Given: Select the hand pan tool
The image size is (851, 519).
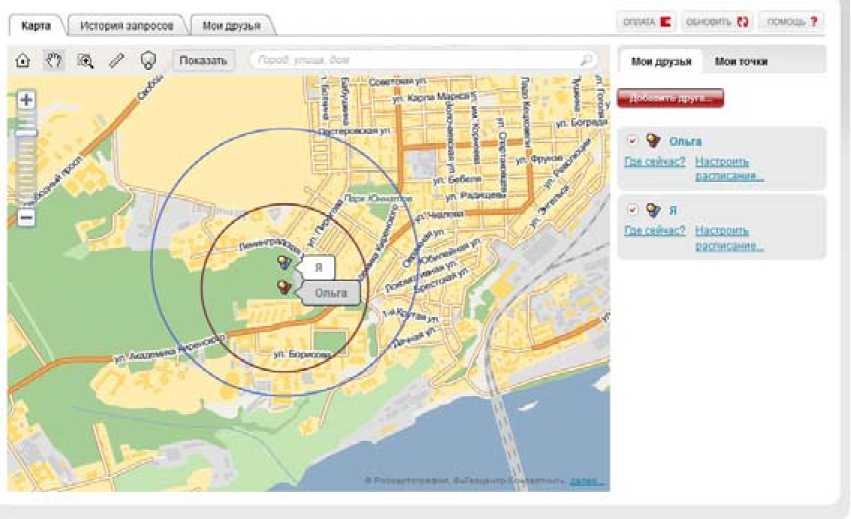Looking at the screenshot, I should tap(54, 60).
